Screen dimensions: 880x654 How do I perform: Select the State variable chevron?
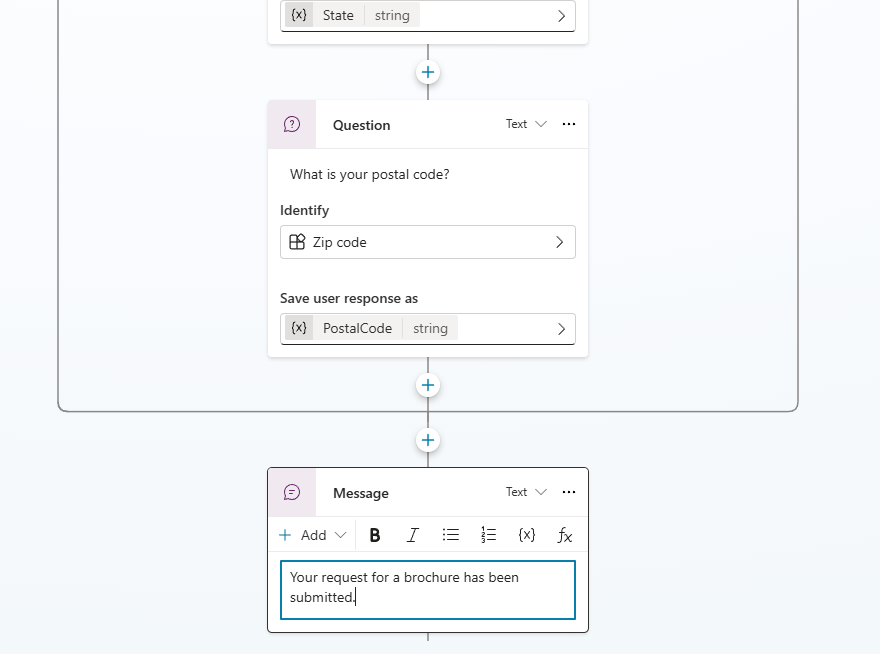click(561, 15)
